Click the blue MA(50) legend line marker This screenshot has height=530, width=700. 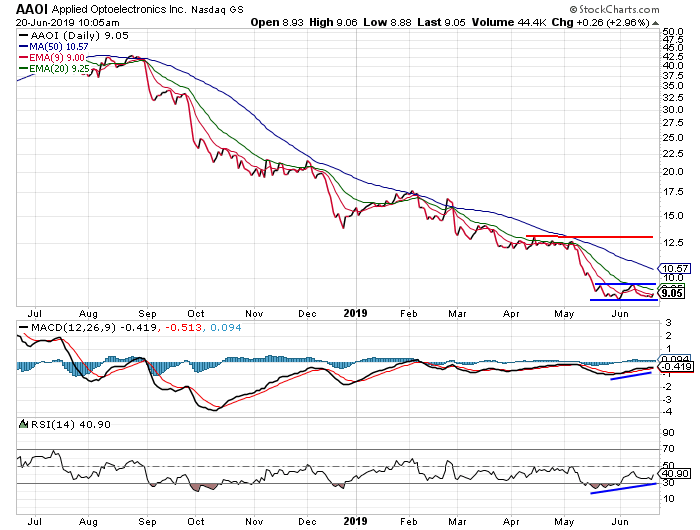click(x=23, y=46)
